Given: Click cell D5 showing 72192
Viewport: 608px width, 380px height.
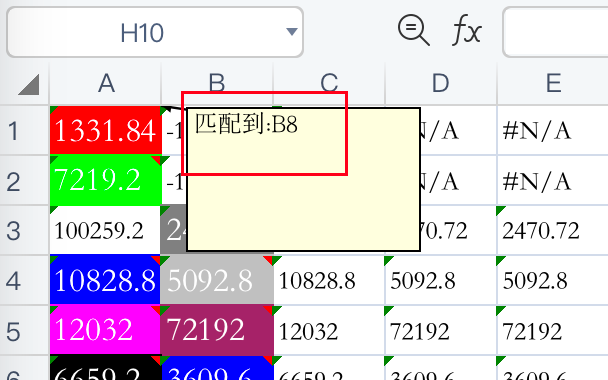Looking at the screenshot, I should point(440,330).
